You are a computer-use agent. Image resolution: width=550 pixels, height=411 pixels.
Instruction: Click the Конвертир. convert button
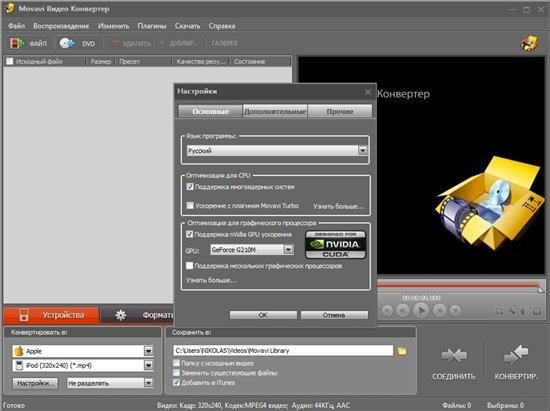[516, 363]
